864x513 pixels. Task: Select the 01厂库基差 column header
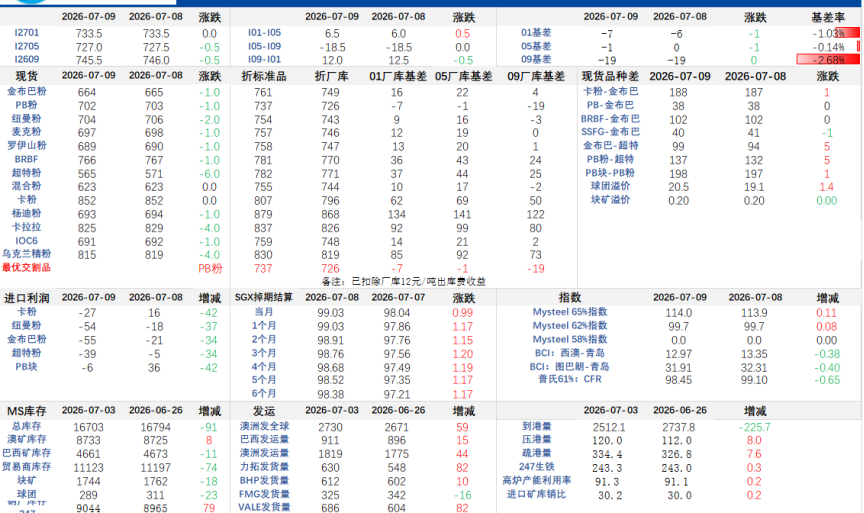pos(398,76)
